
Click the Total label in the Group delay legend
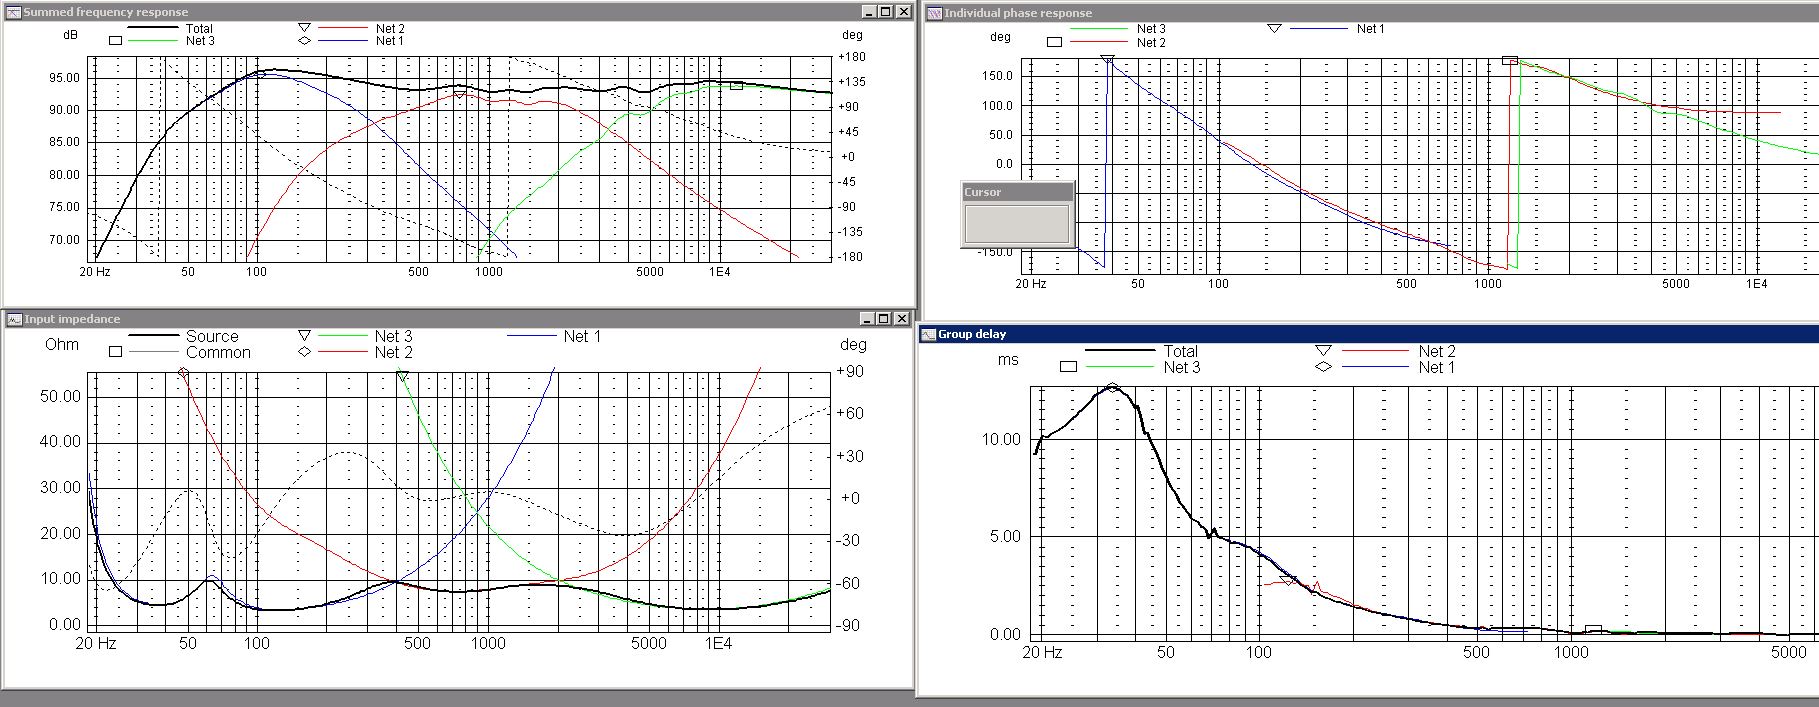coord(1181,351)
